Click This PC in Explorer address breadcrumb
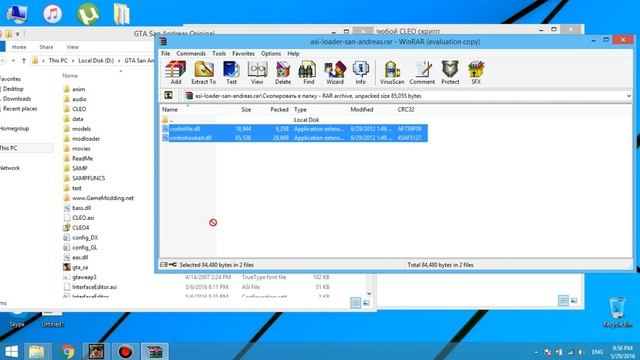The image size is (640, 360). click(x=58, y=60)
